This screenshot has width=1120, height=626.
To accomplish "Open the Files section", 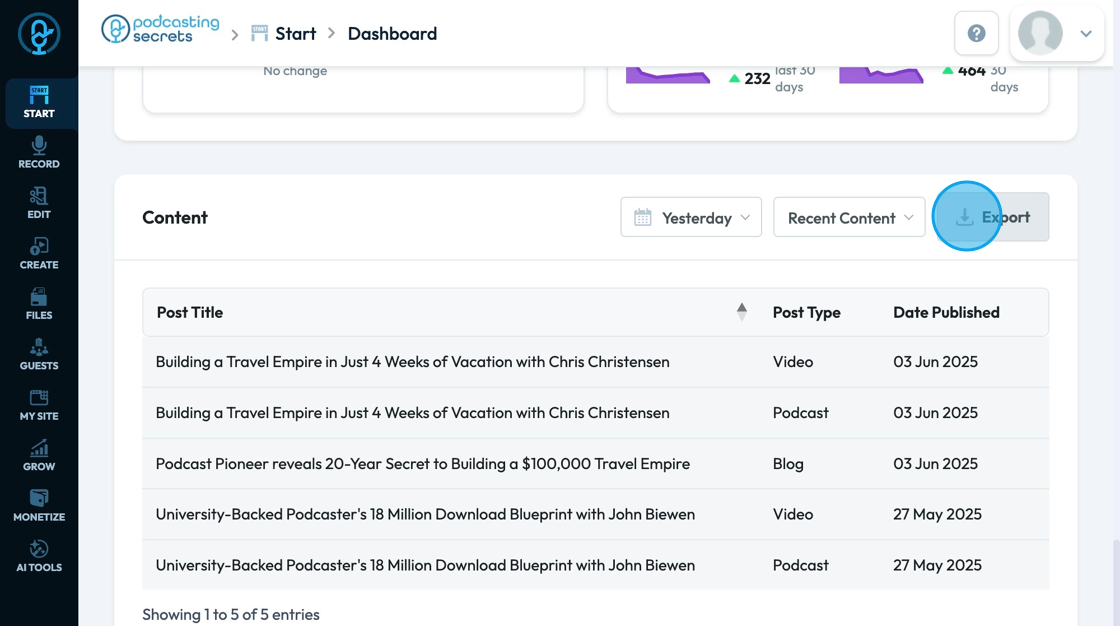I will 39,304.
